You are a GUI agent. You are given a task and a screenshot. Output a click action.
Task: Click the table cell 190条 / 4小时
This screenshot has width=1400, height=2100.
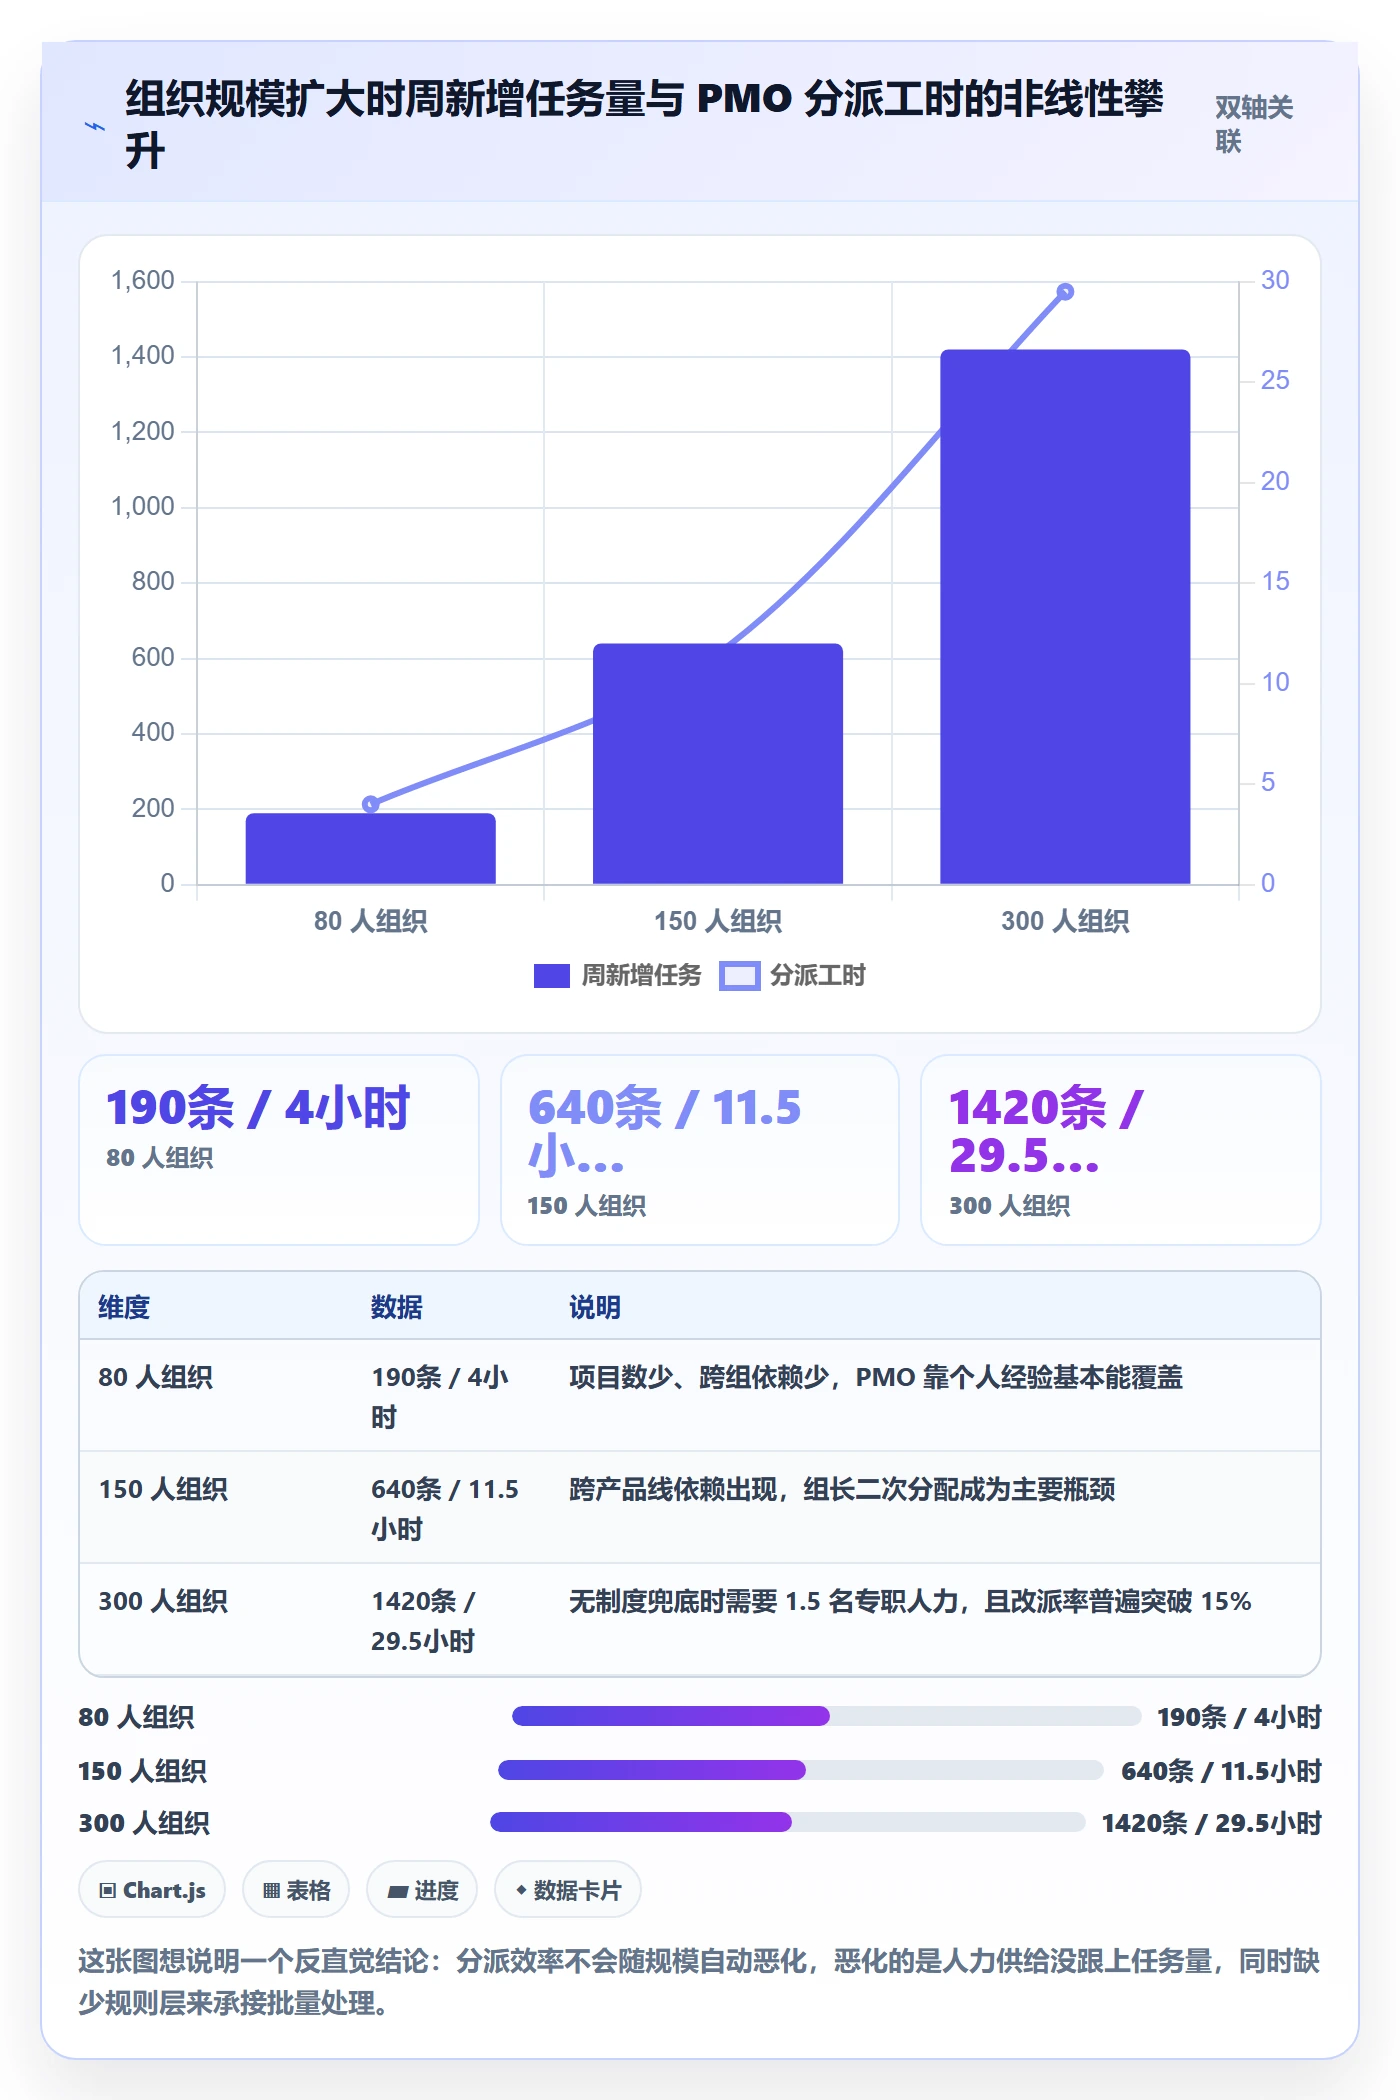(x=440, y=1397)
